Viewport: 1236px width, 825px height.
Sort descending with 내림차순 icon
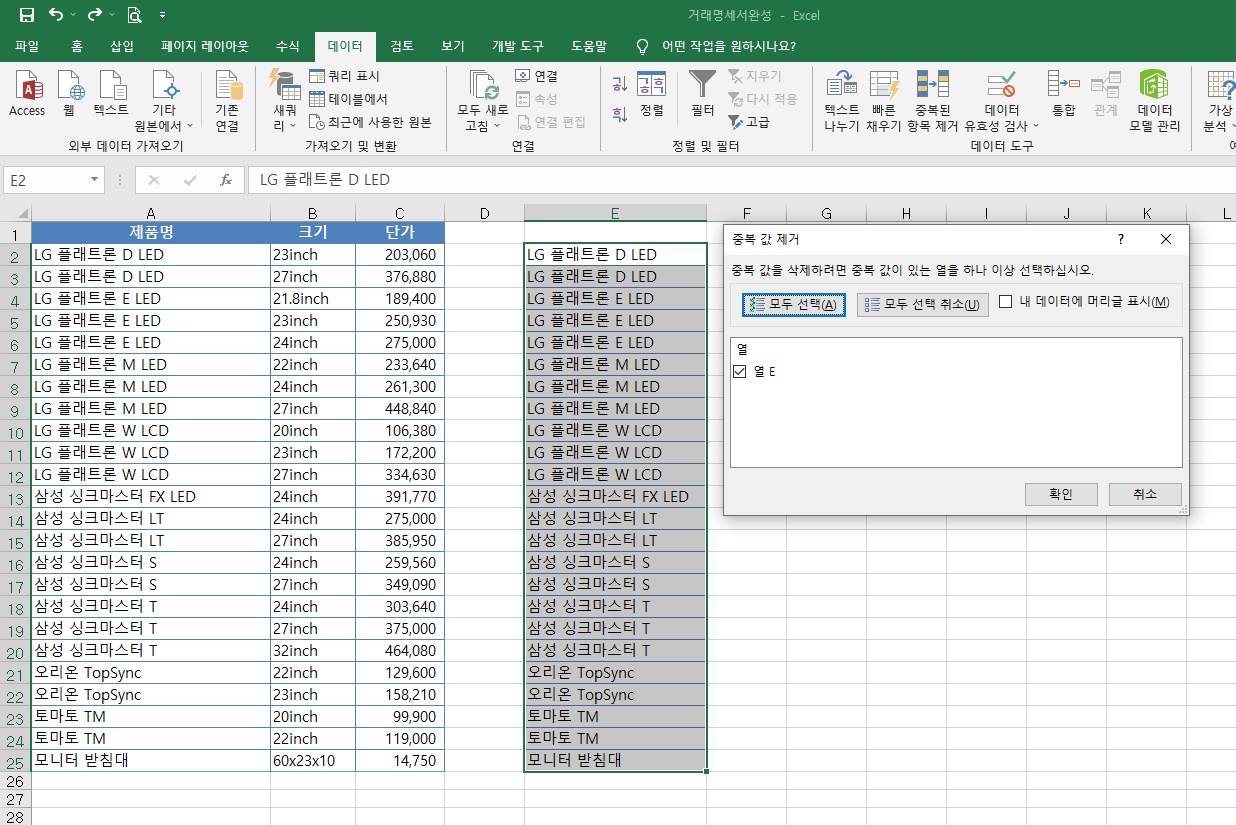620,113
